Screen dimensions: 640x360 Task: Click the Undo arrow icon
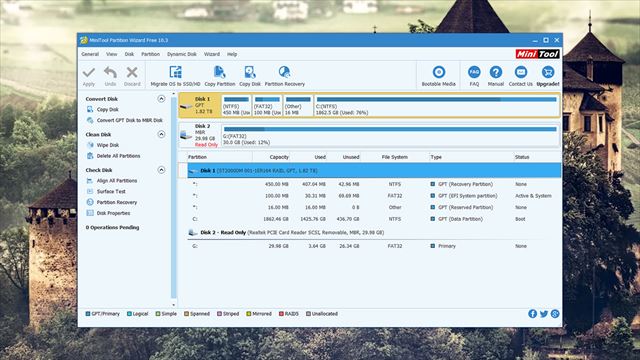coord(110,73)
